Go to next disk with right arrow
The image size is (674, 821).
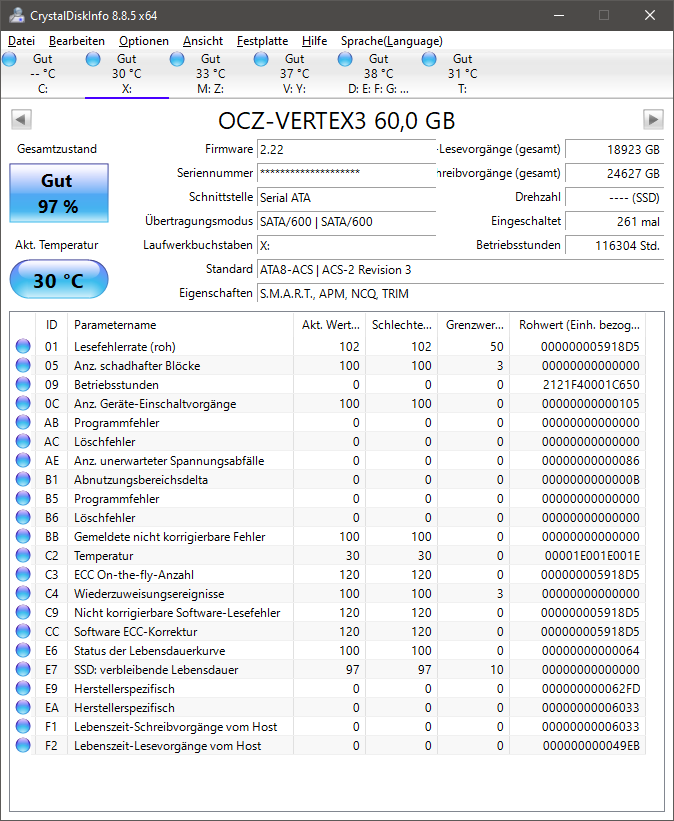pos(653,119)
